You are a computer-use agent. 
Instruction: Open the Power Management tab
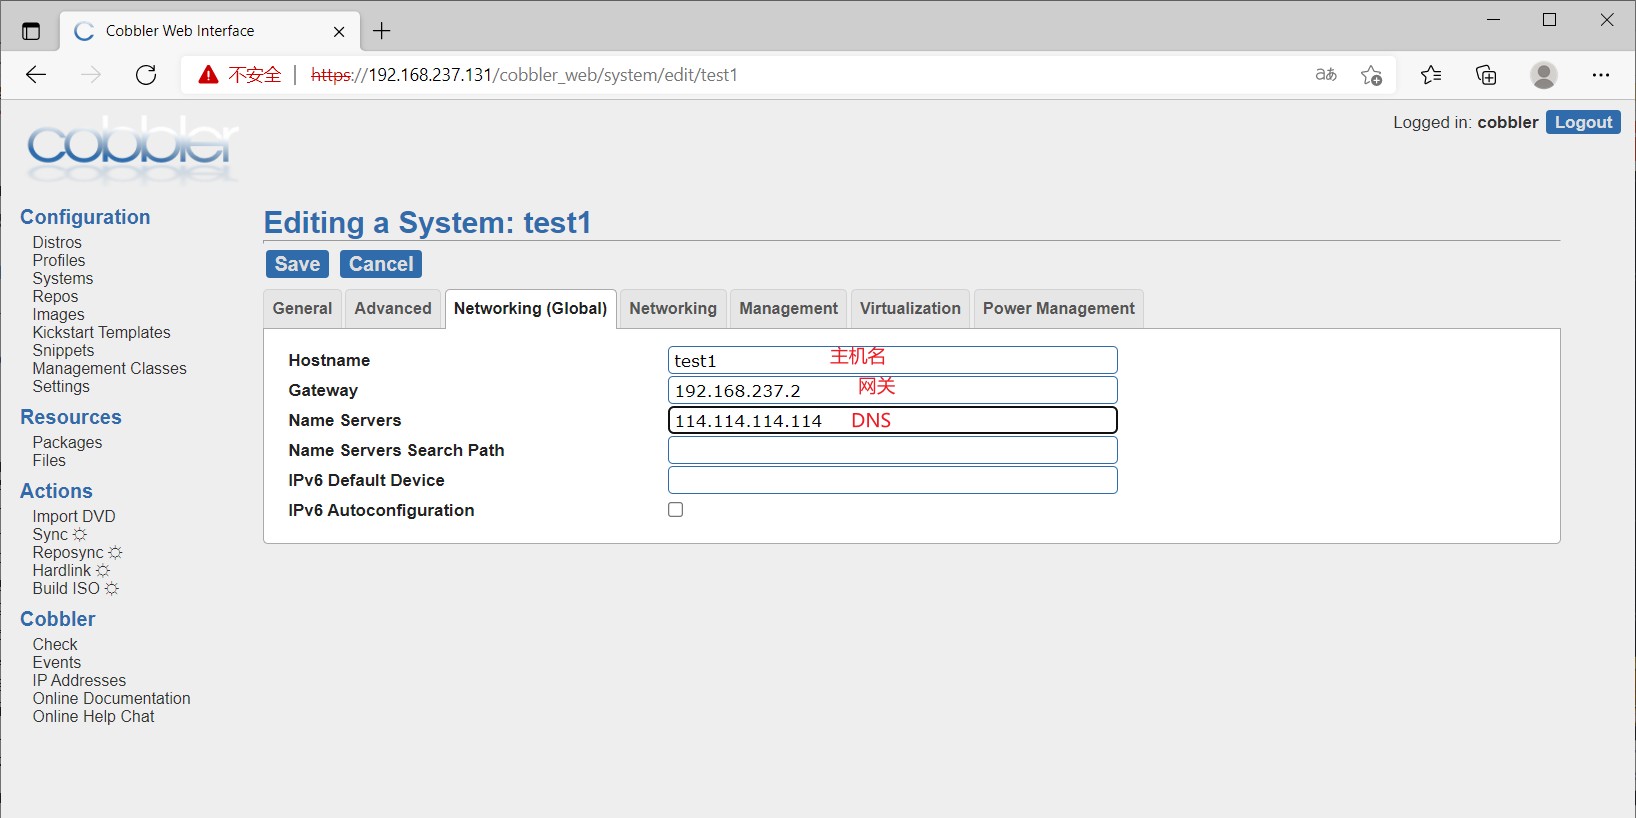pos(1059,308)
